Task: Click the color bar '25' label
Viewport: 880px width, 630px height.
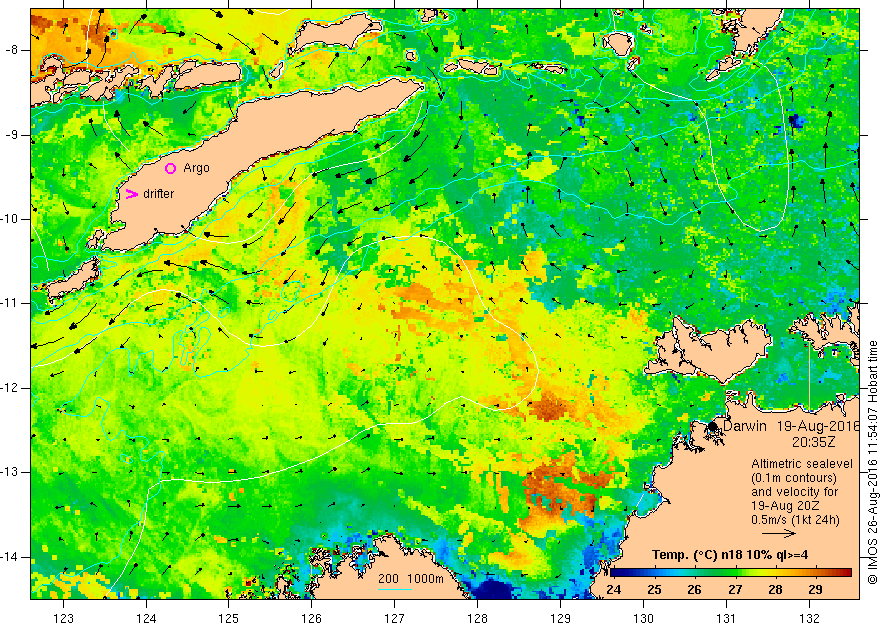Action: 654,590
